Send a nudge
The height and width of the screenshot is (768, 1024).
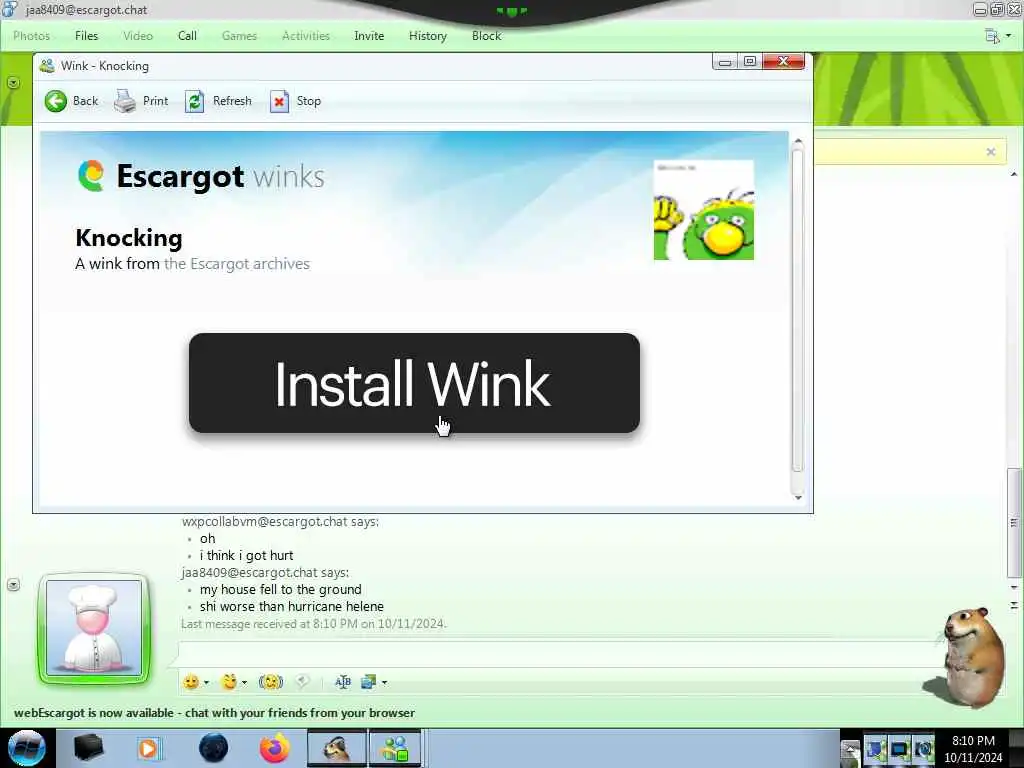click(270, 682)
